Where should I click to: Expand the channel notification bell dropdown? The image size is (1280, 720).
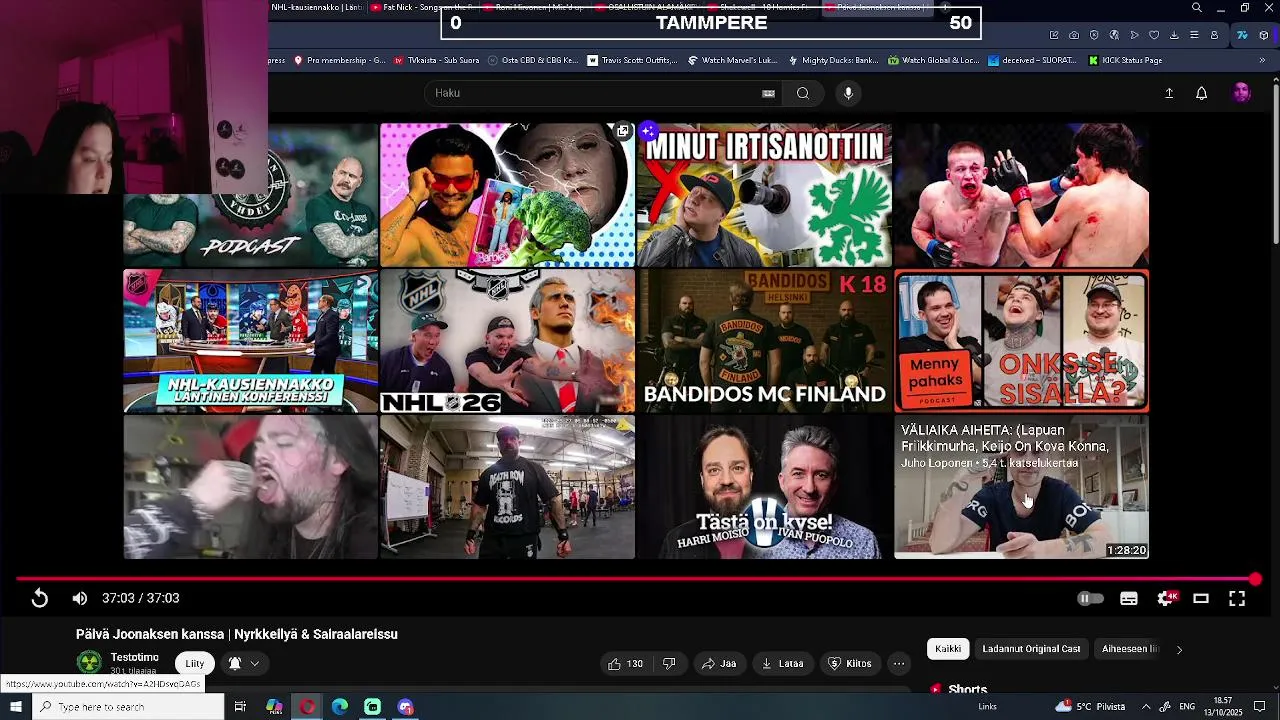point(244,663)
